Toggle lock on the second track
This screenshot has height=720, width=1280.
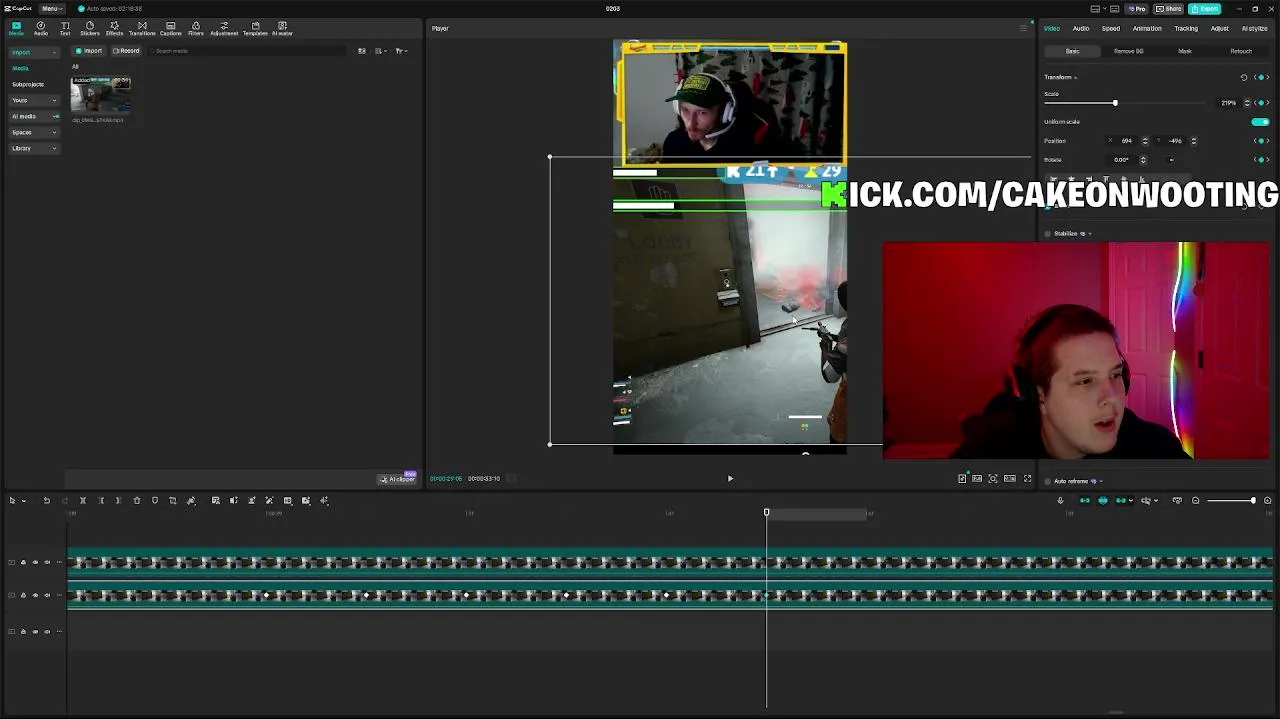pos(23,595)
